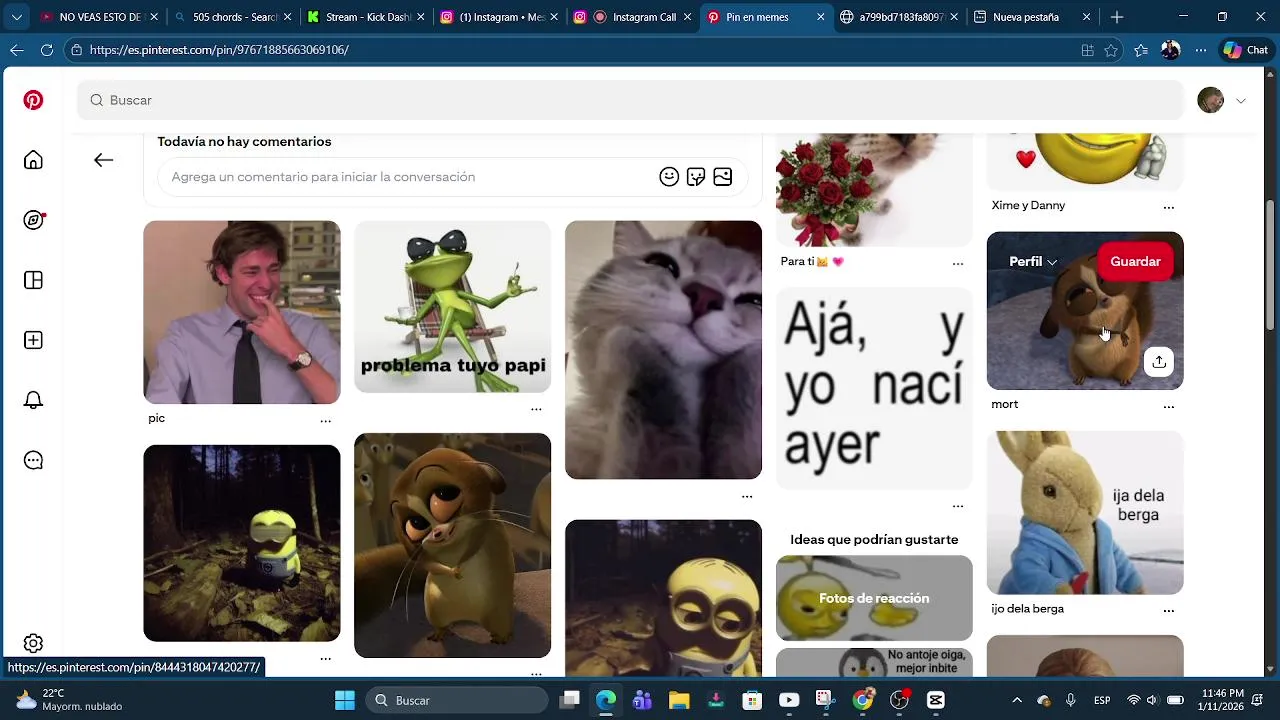Click the page vertical scrollbar

pos(1270,265)
